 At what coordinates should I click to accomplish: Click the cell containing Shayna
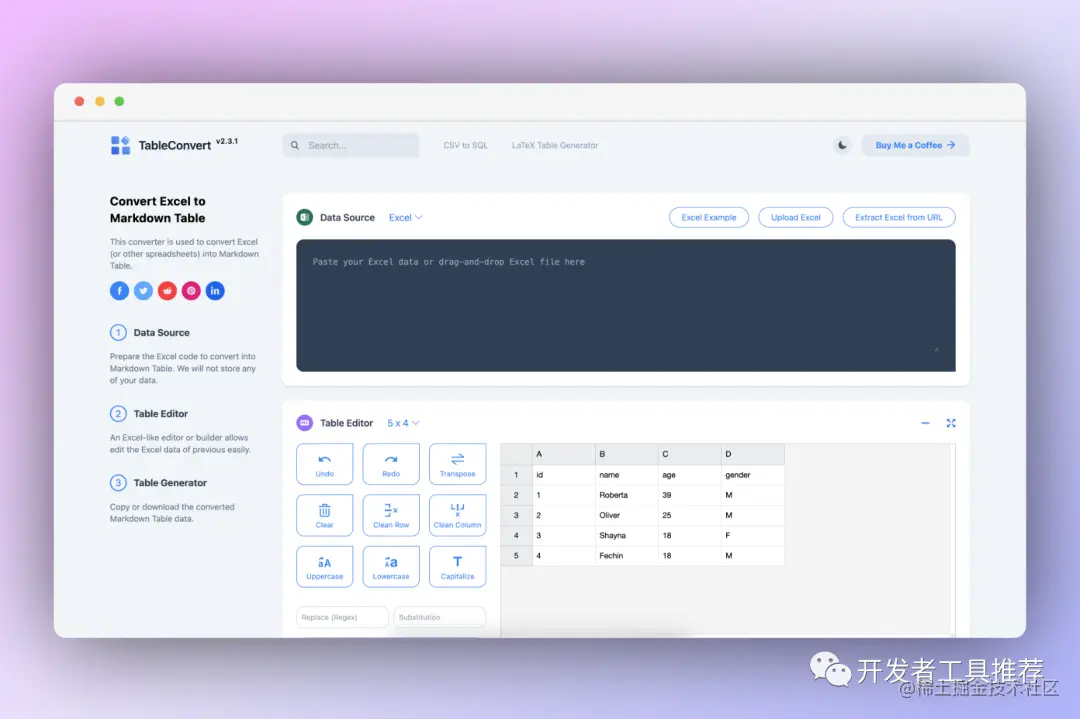[x=627, y=535]
